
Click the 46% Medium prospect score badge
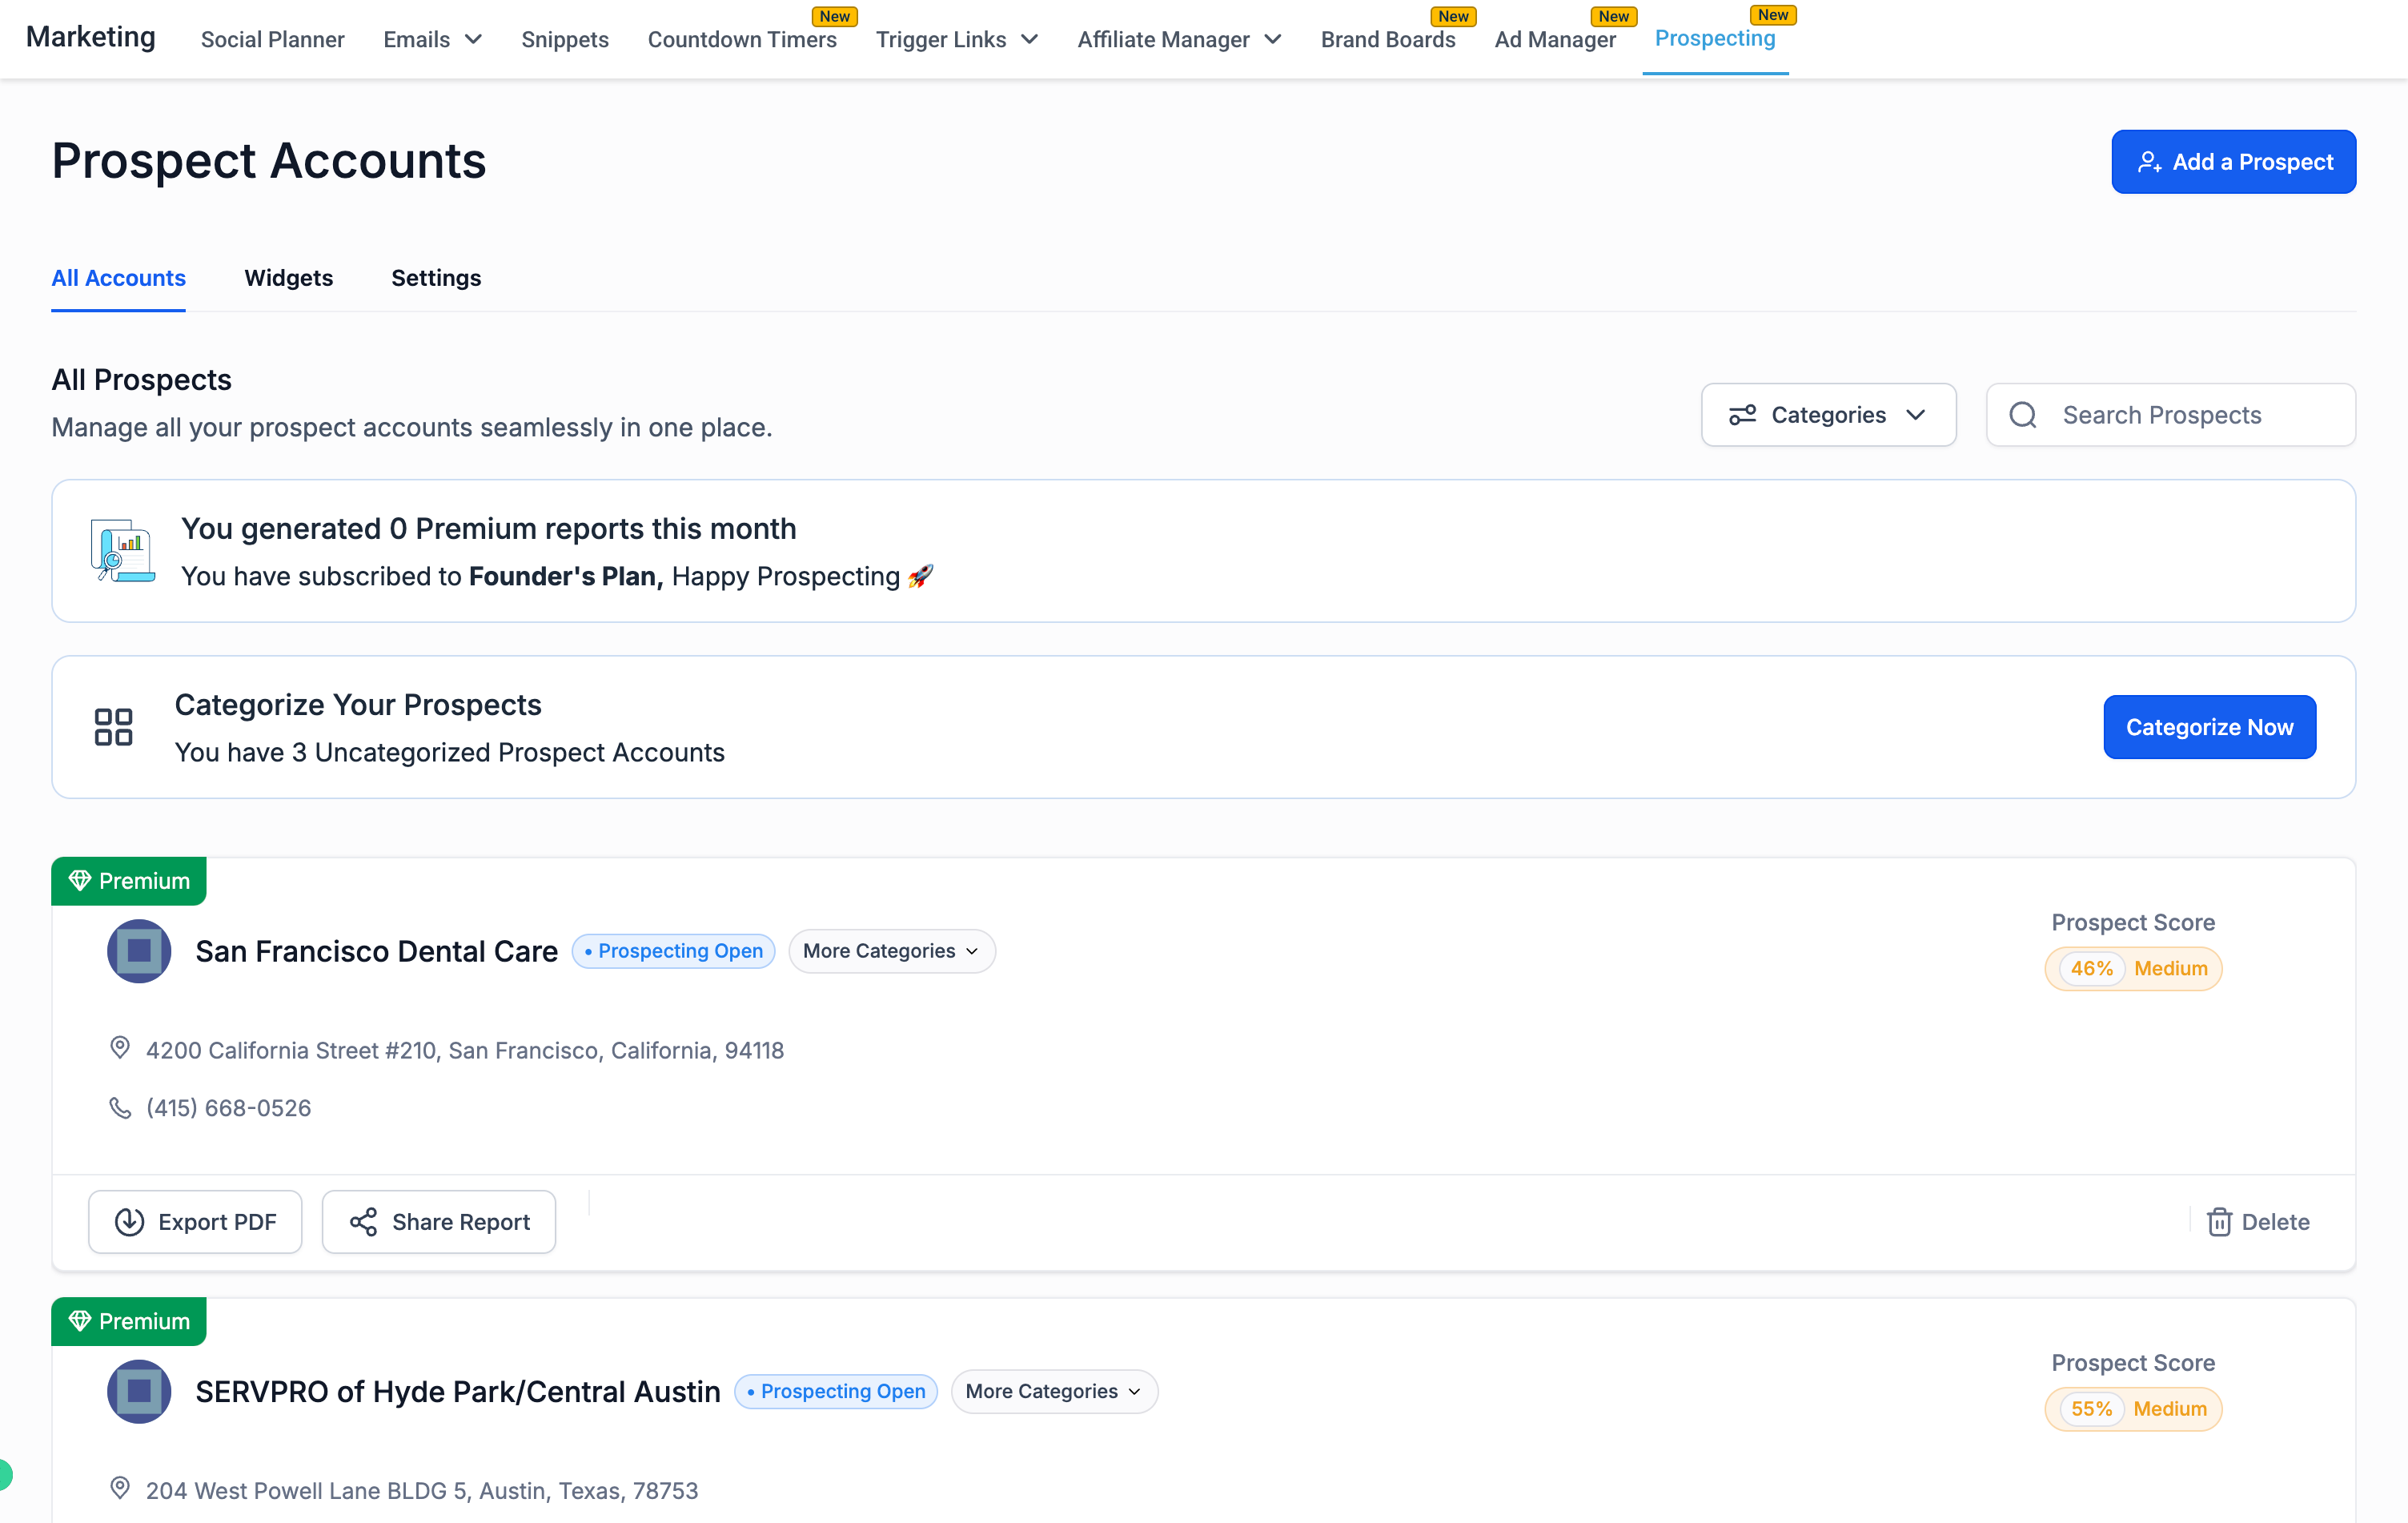point(2133,968)
